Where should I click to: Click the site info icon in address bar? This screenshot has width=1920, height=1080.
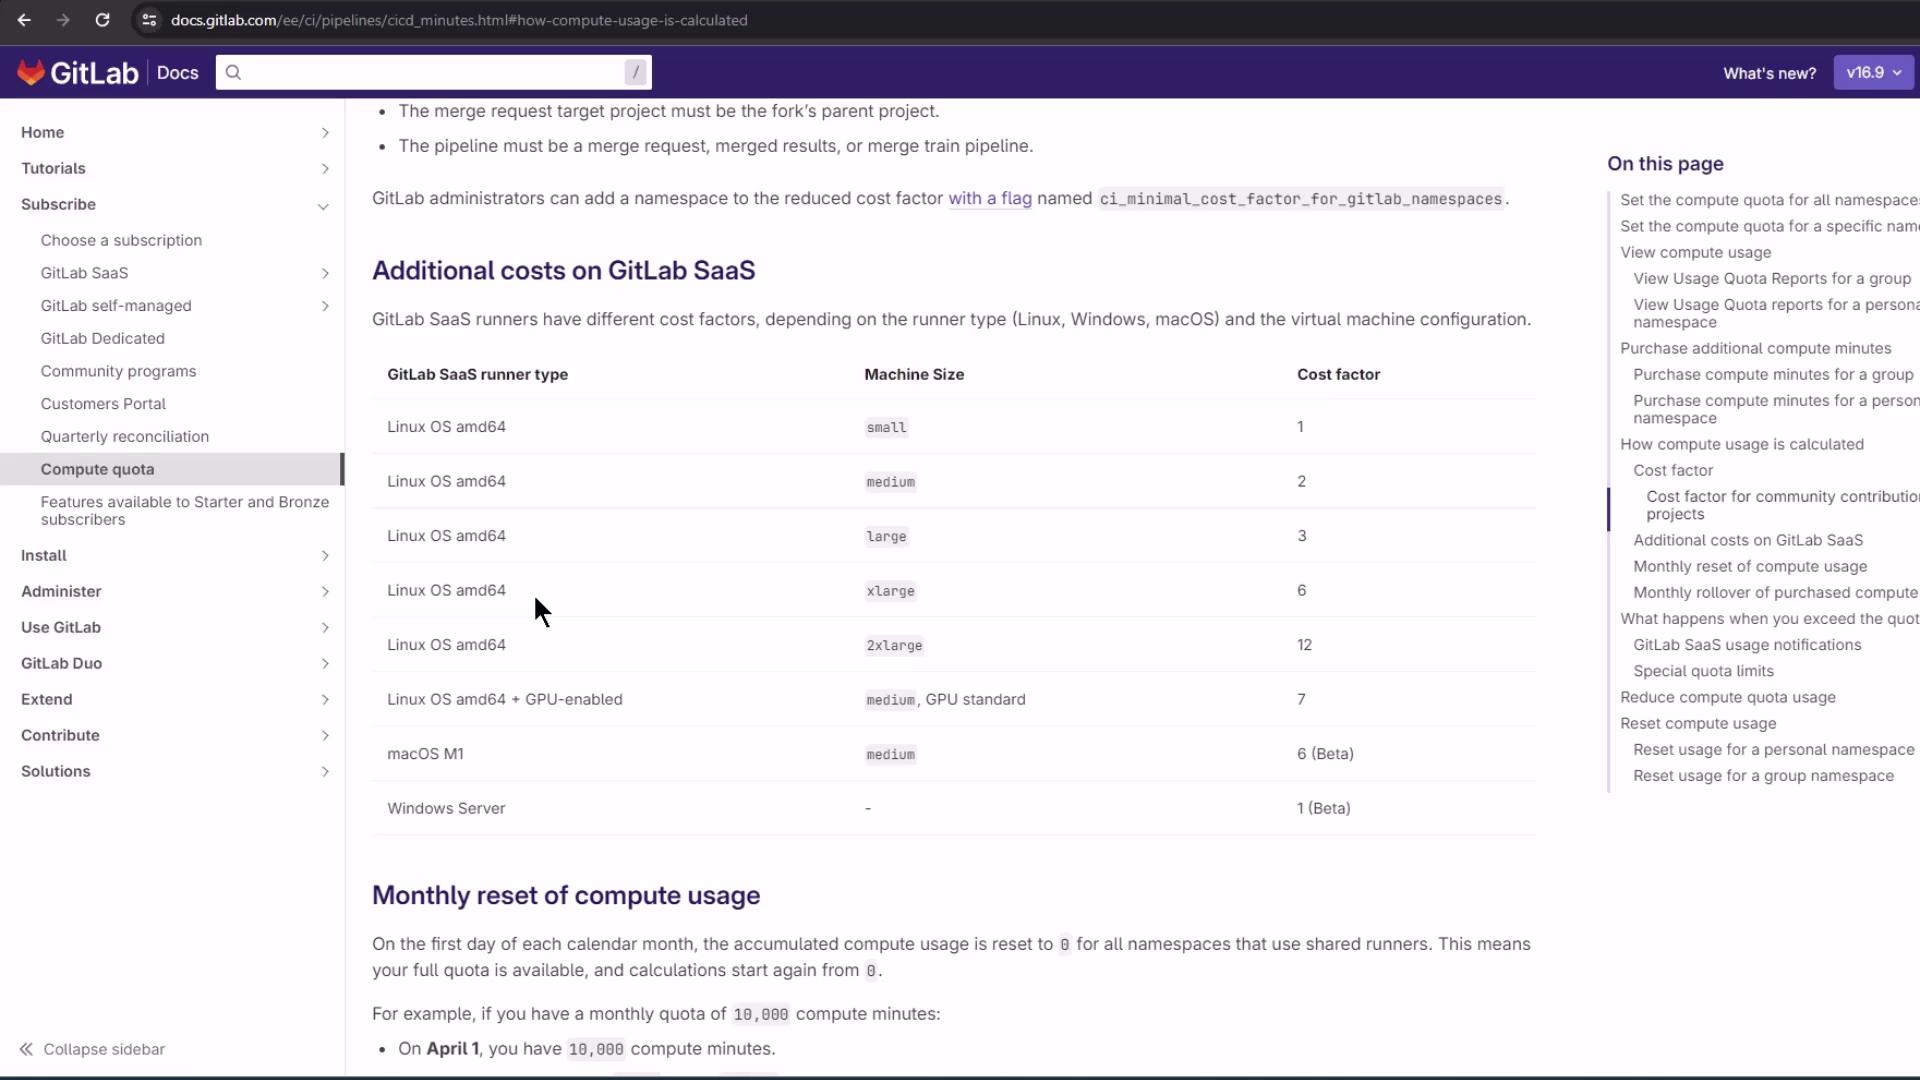pos(148,20)
